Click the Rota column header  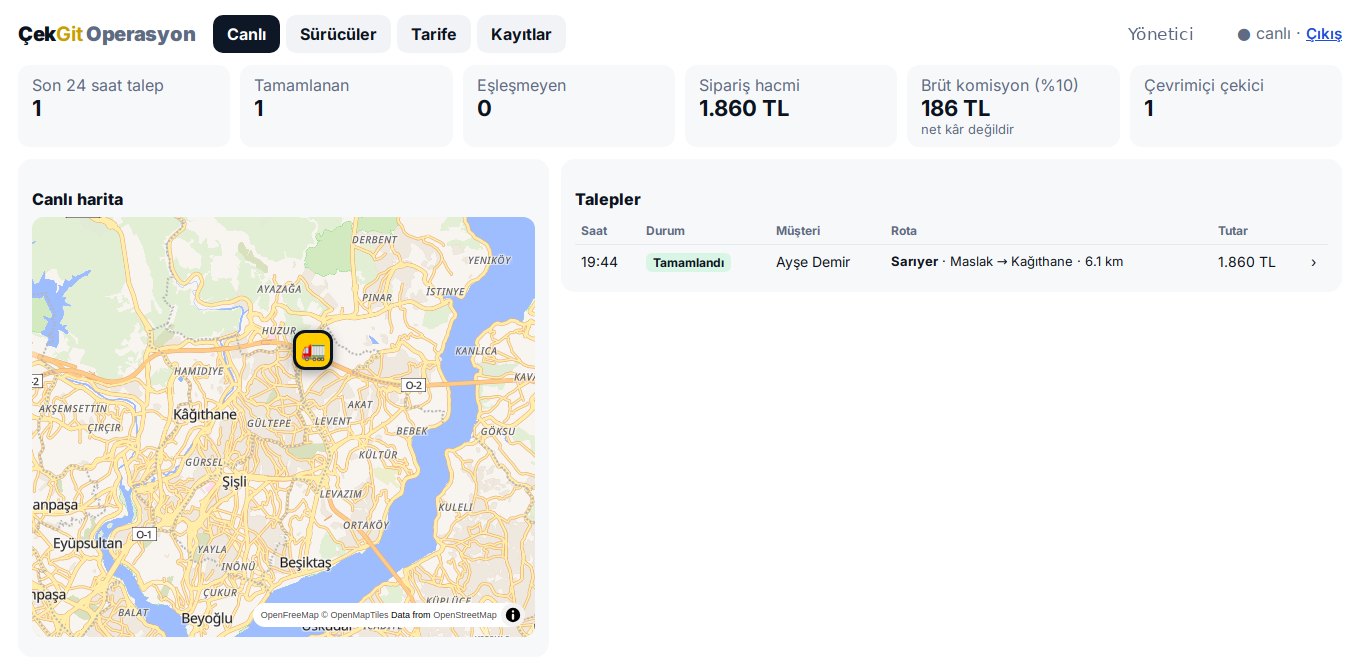(904, 231)
